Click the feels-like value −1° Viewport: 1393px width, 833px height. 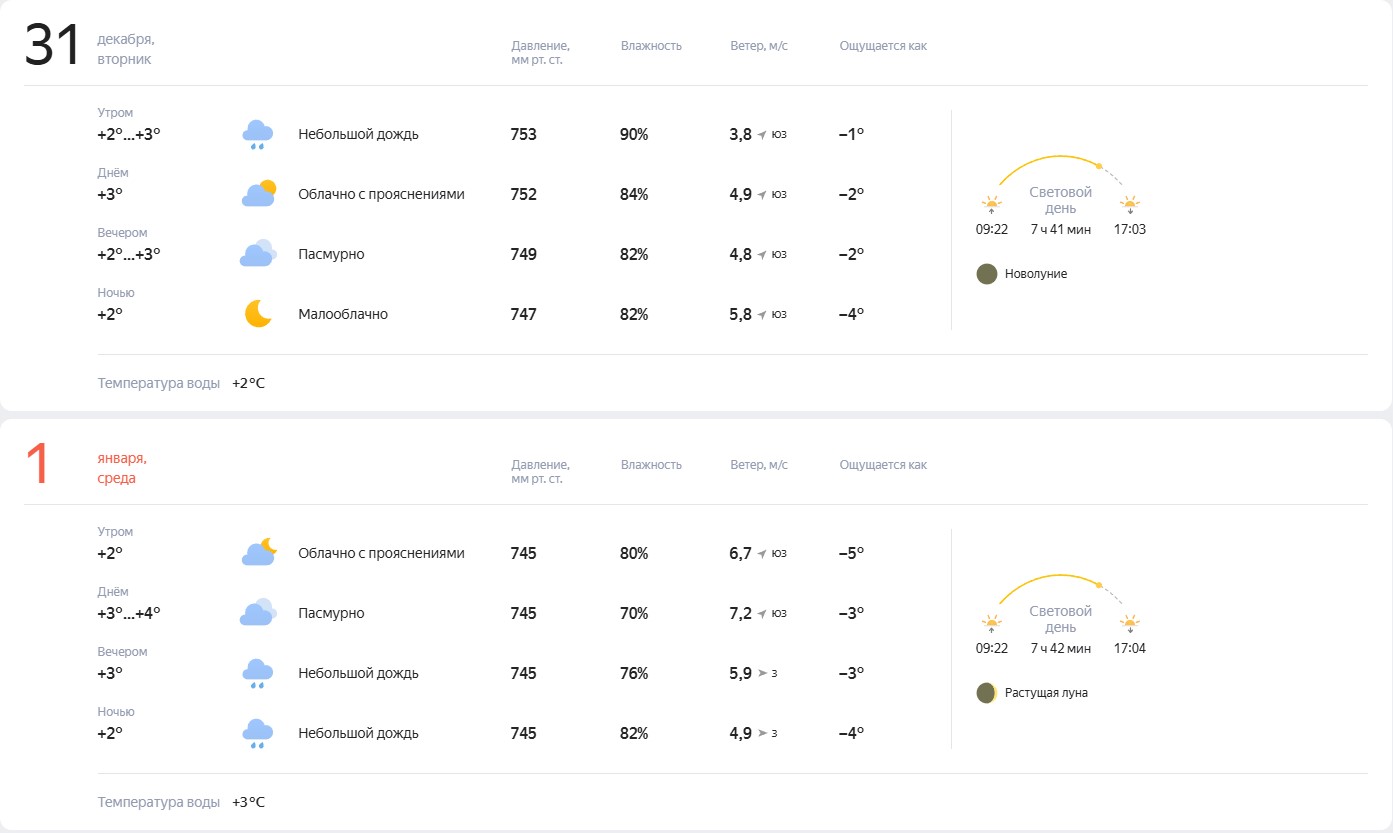[851, 134]
